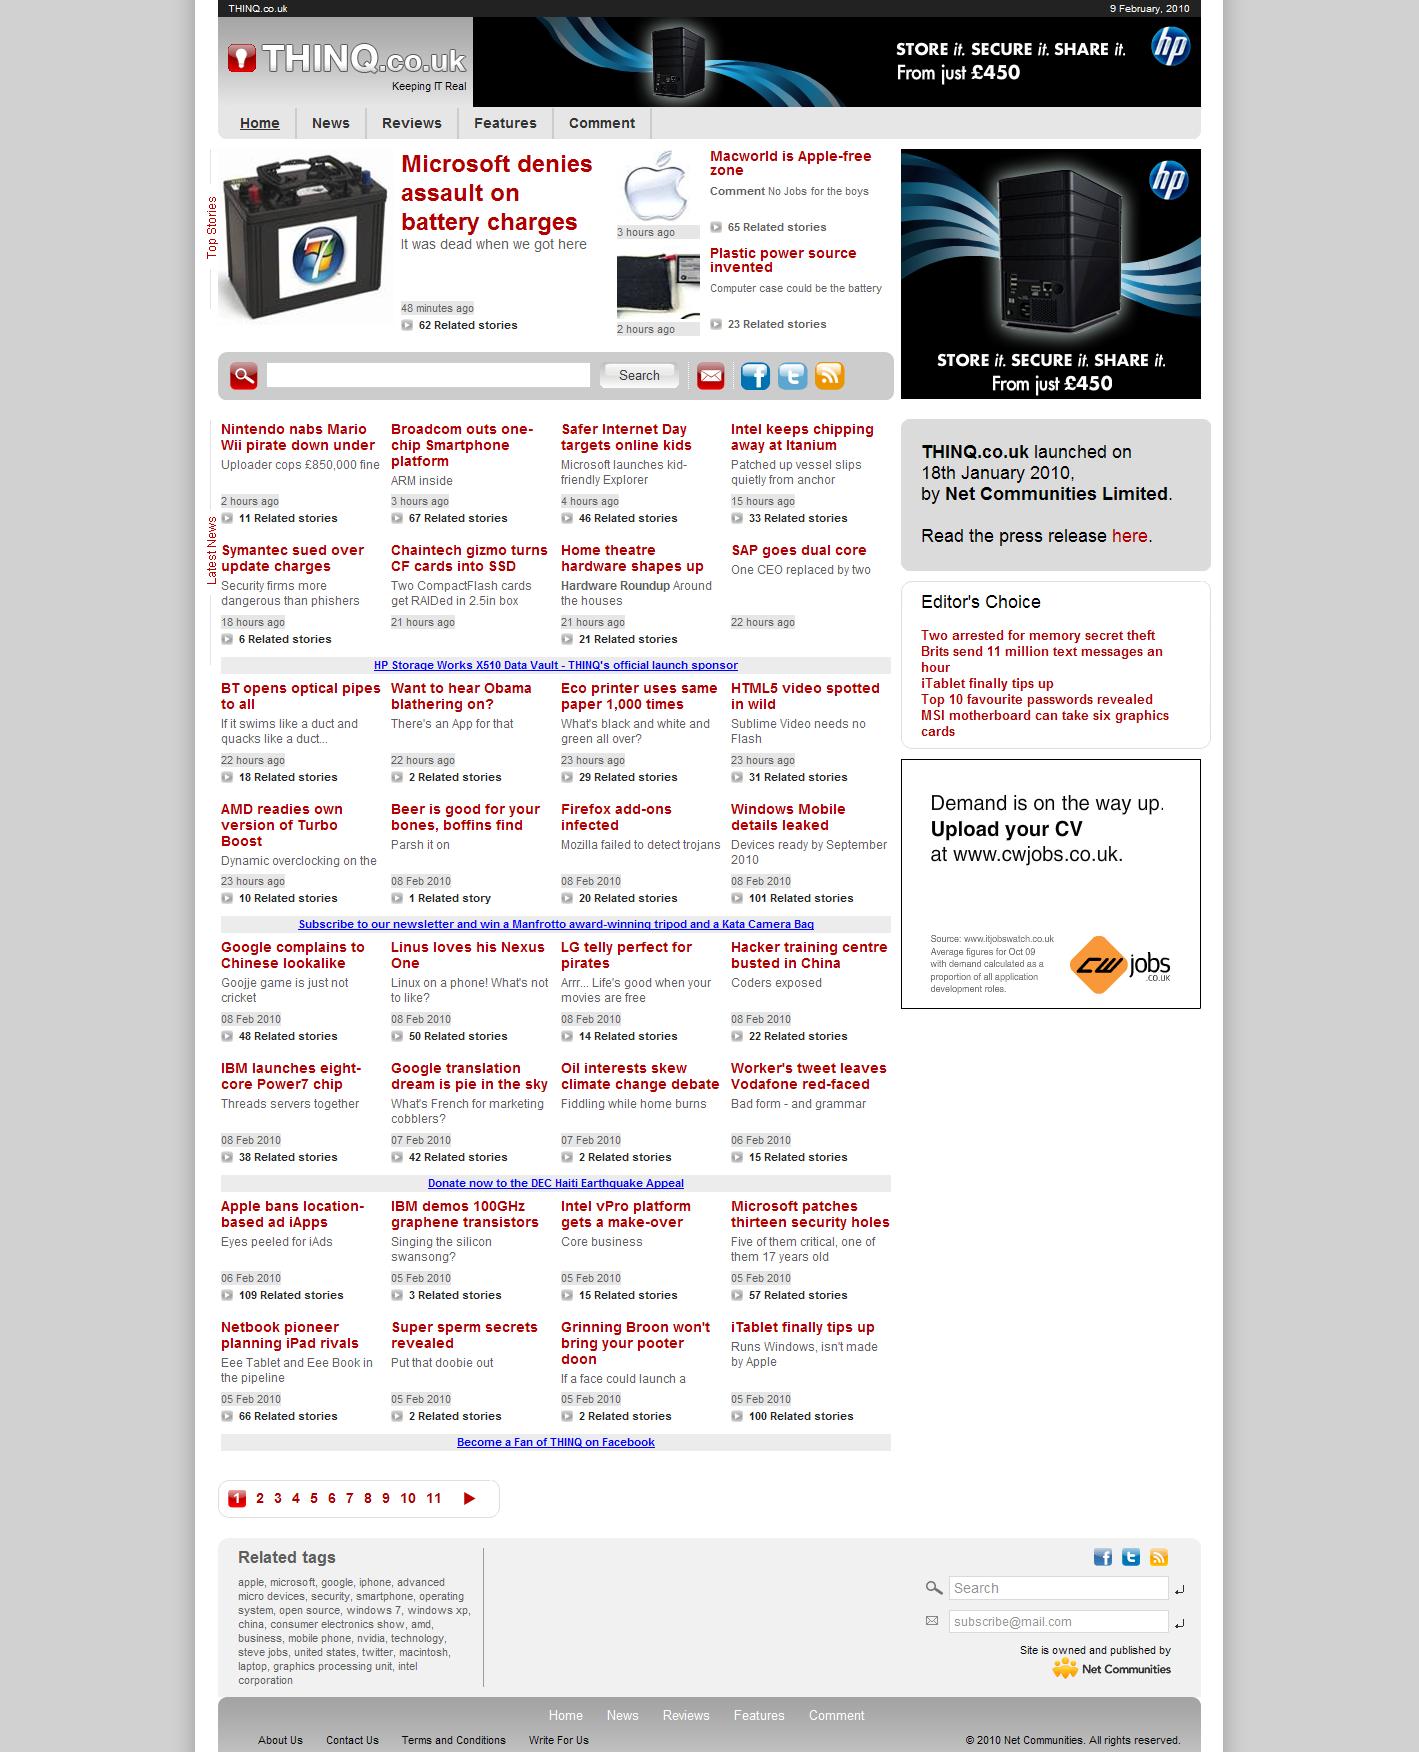The height and width of the screenshot is (1752, 1419).
Task: Go to page 2 in pagination
Action: pos(260,1498)
